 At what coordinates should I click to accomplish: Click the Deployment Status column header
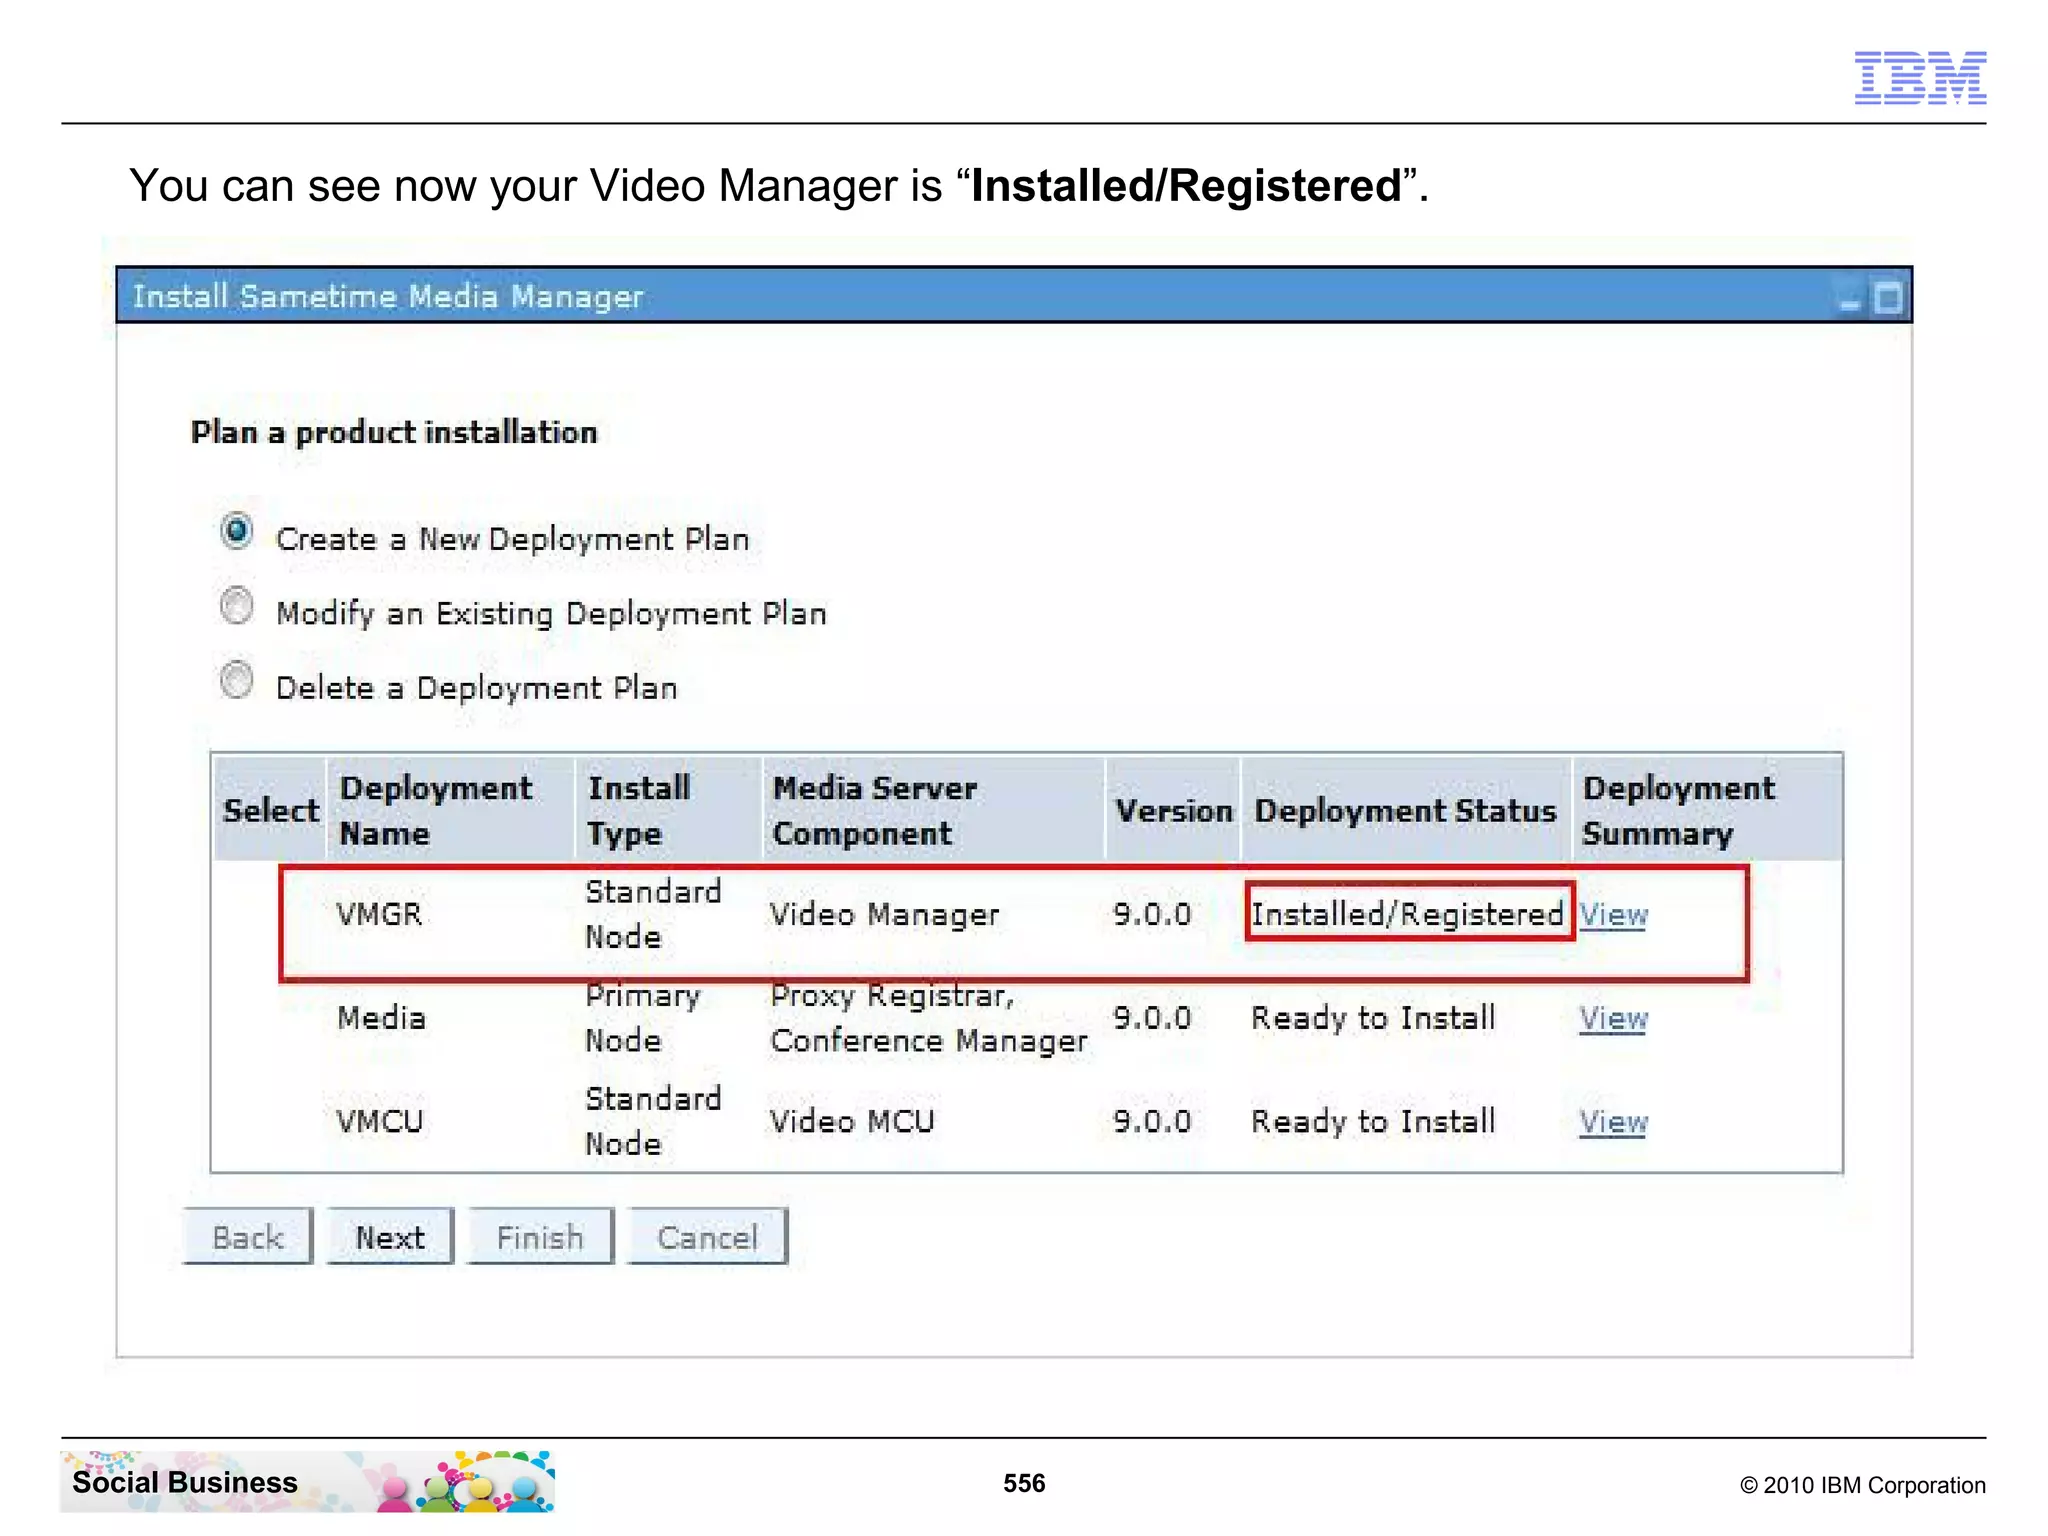(1406, 810)
